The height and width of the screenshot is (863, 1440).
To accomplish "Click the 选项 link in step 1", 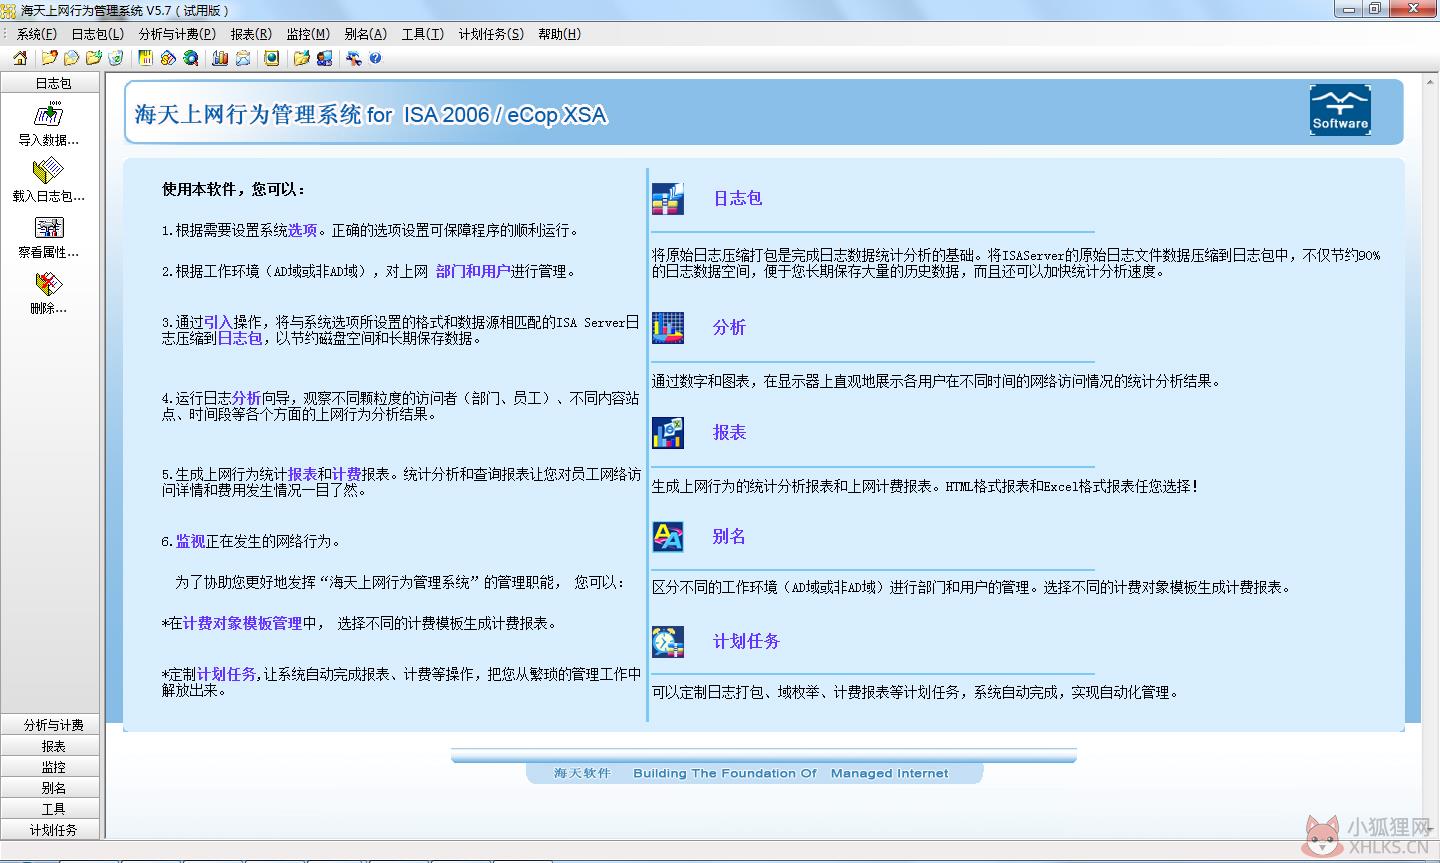I will point(303,230).
